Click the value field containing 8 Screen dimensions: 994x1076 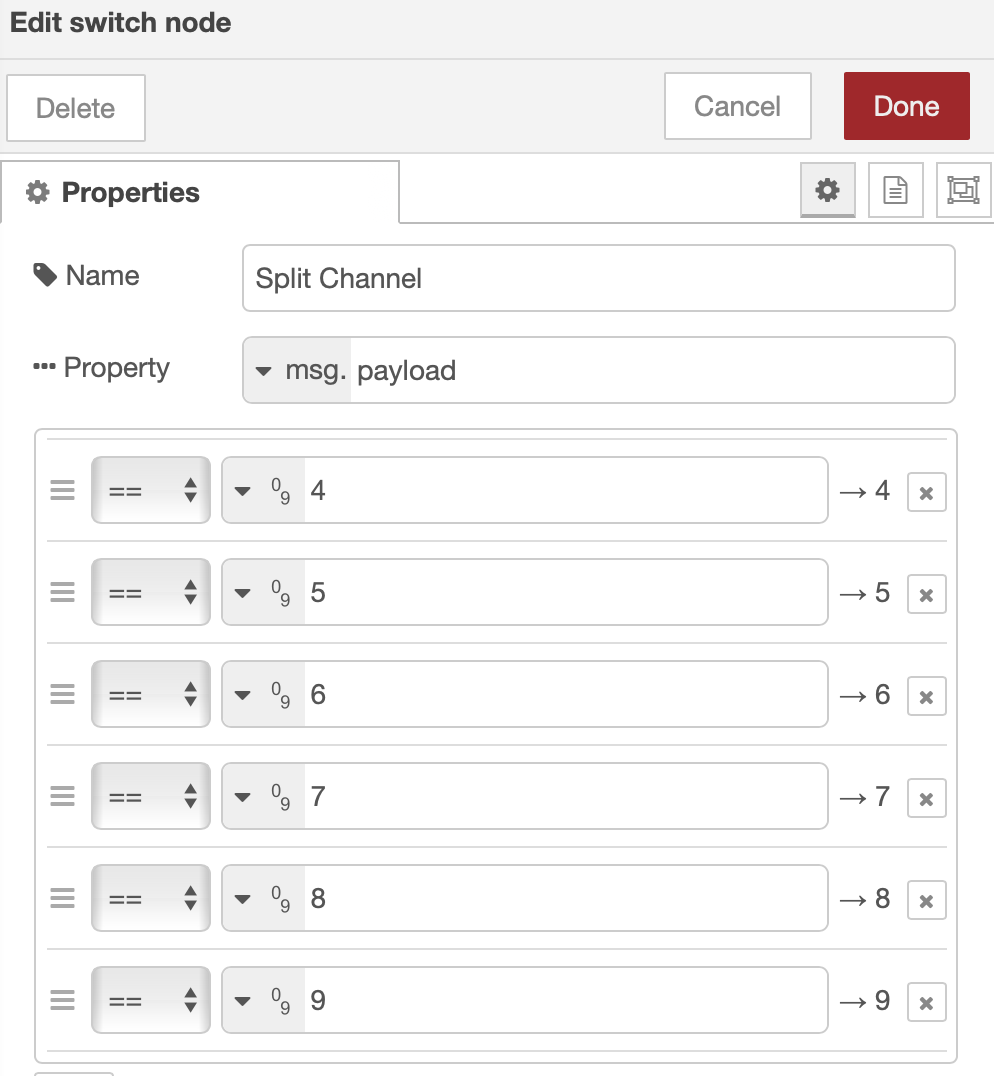pyautogui.click(x=565, y=899)
